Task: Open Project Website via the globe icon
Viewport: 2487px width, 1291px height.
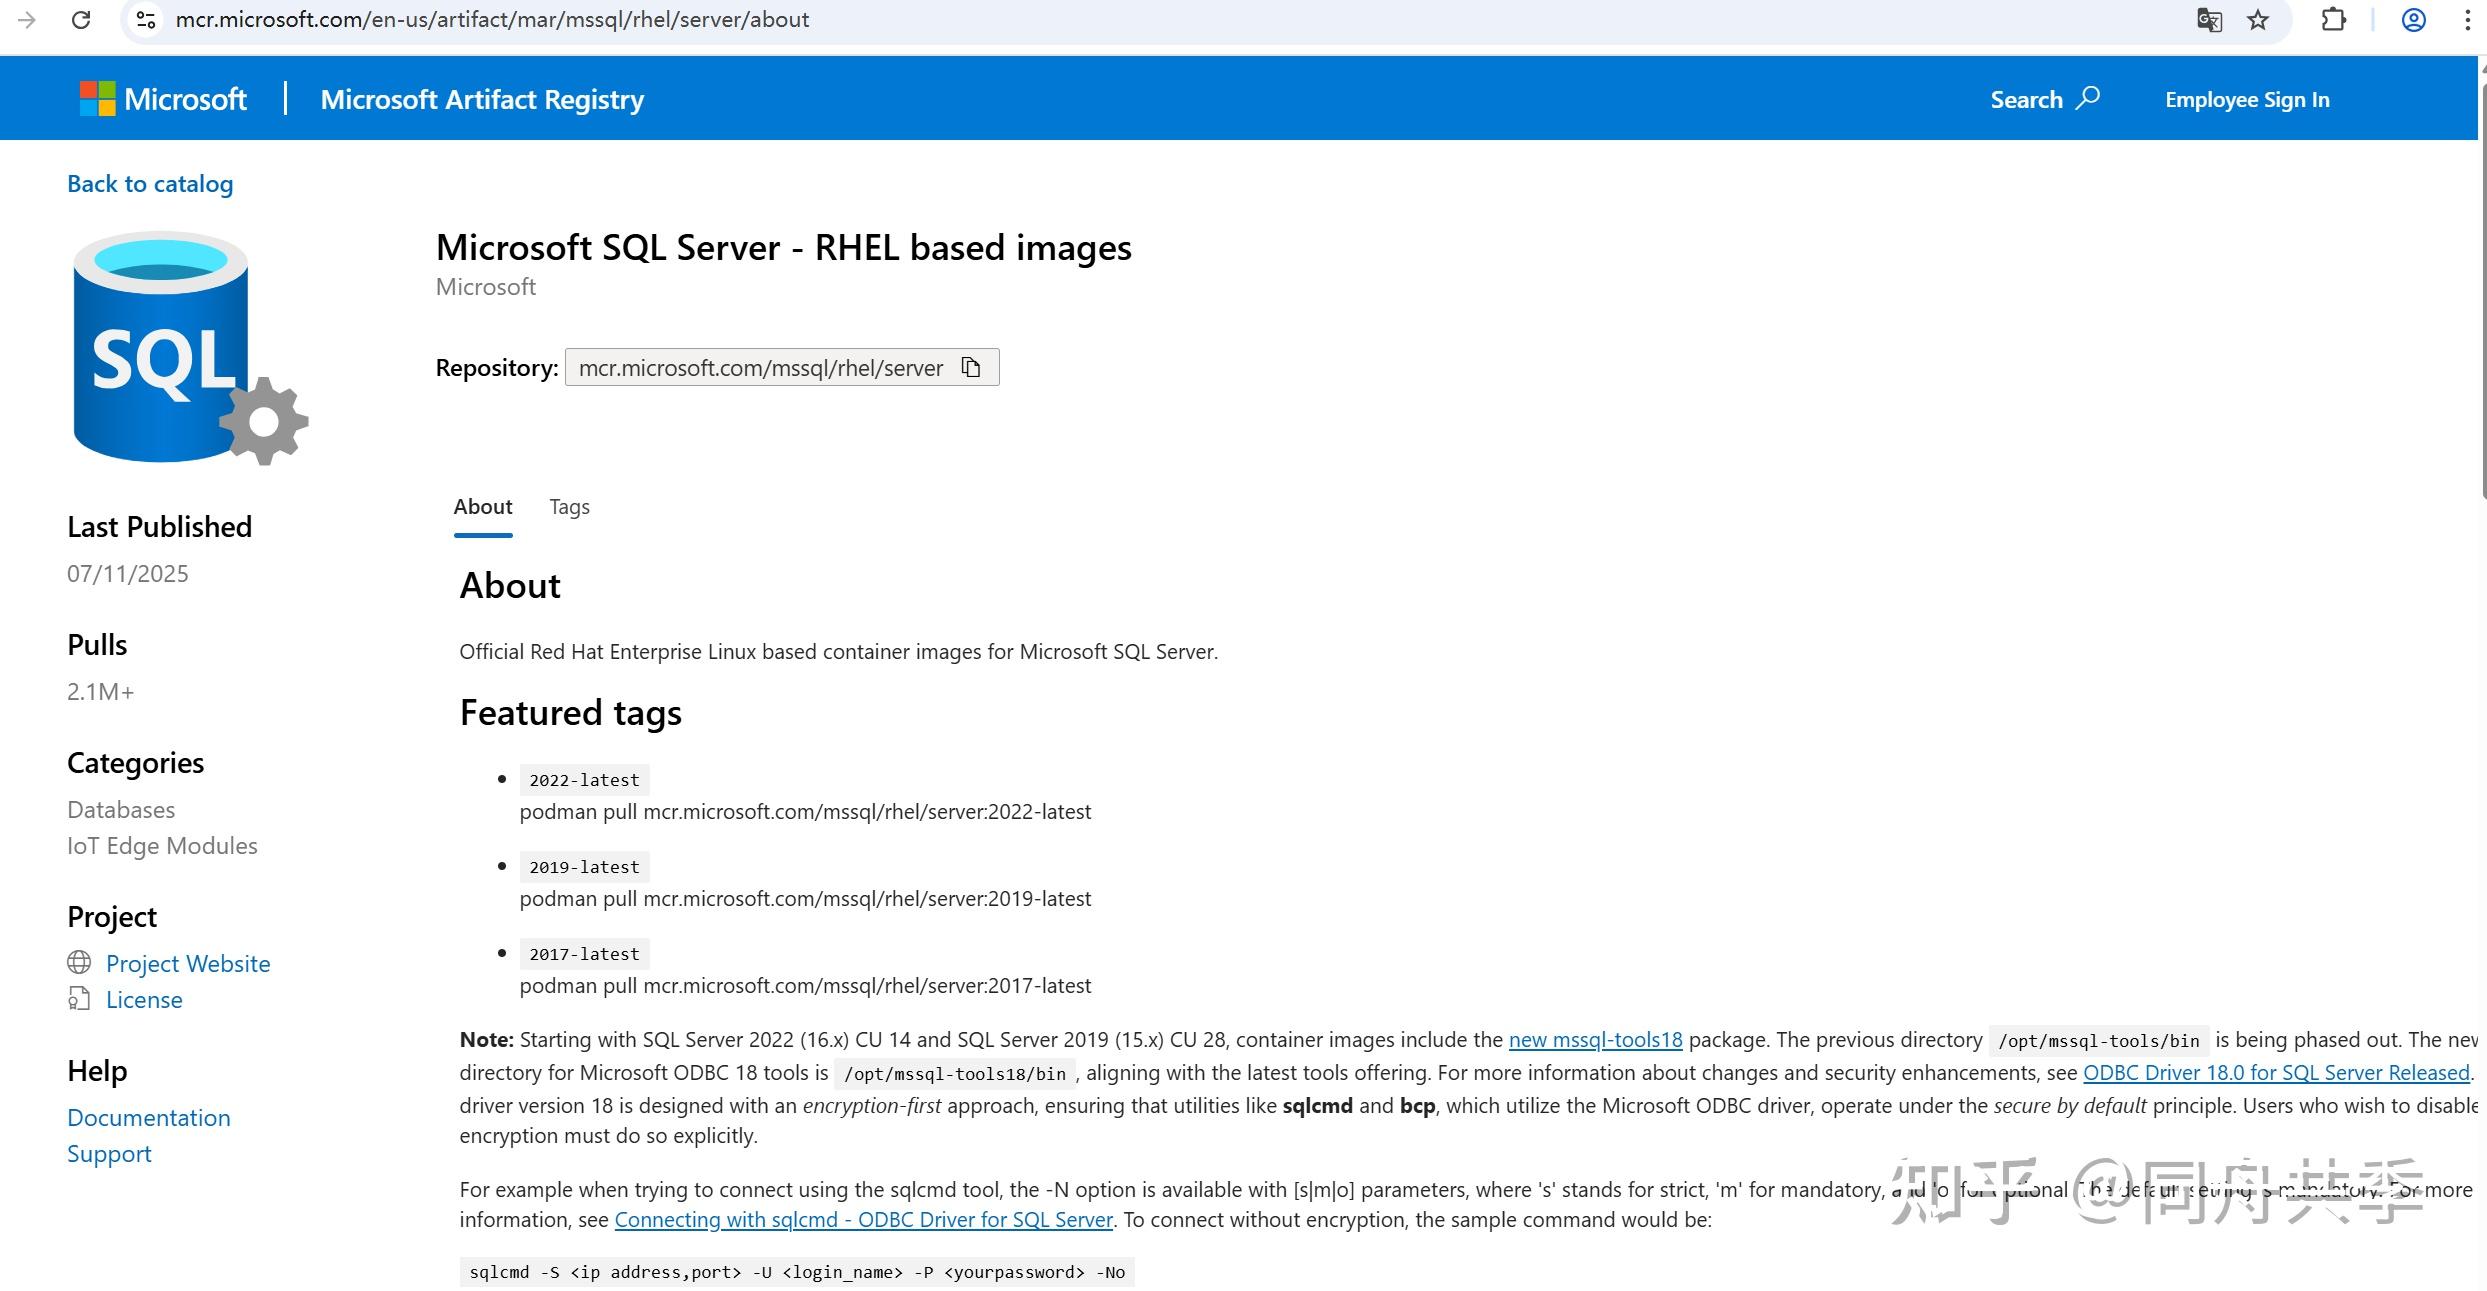Action: (80, 963)
